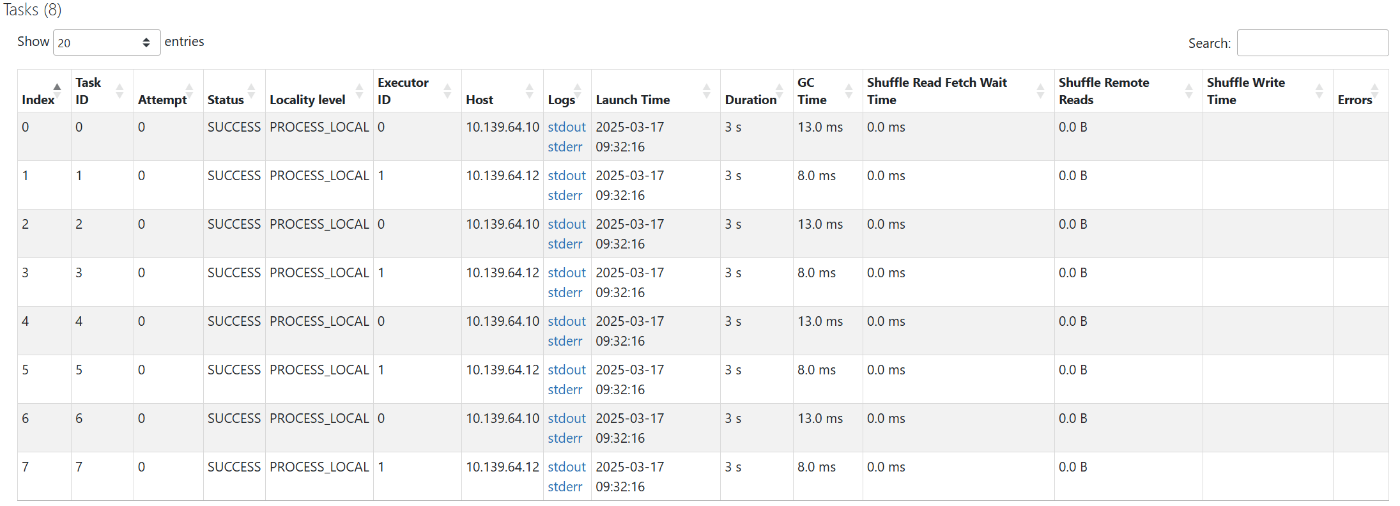1400x506 pixels.
Task: Sort by Shuffle Remote Reads column
Action: tap(1128, 91)
